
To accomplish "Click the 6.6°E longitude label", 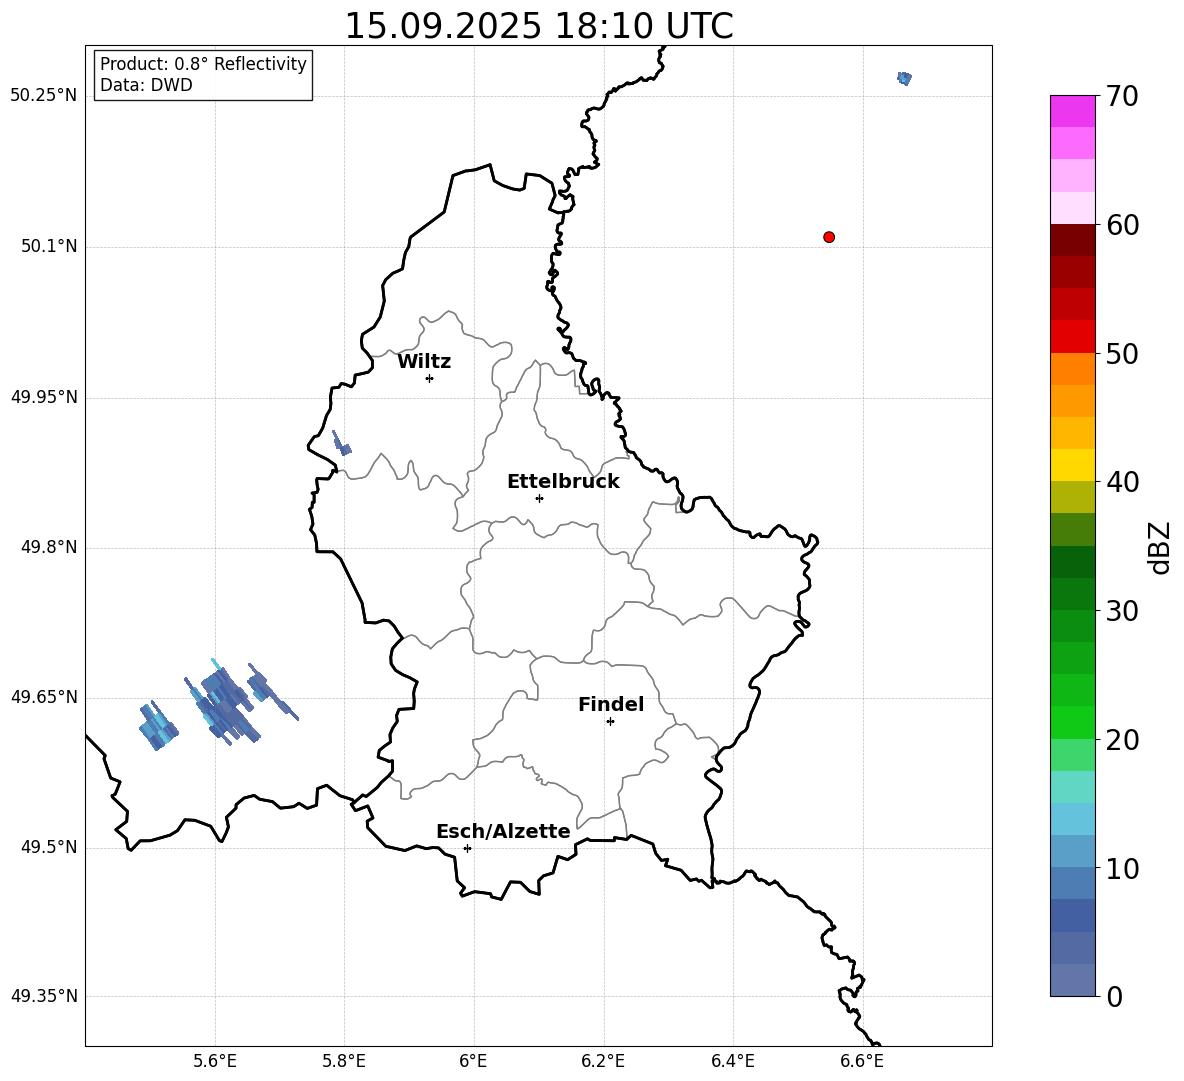I will click(x=862, y=1061).
